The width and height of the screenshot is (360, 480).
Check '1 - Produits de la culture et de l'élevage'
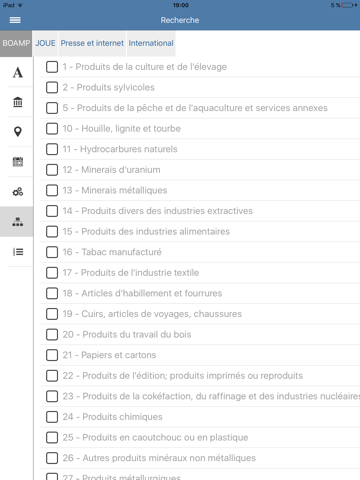click(x=52, y=67)
